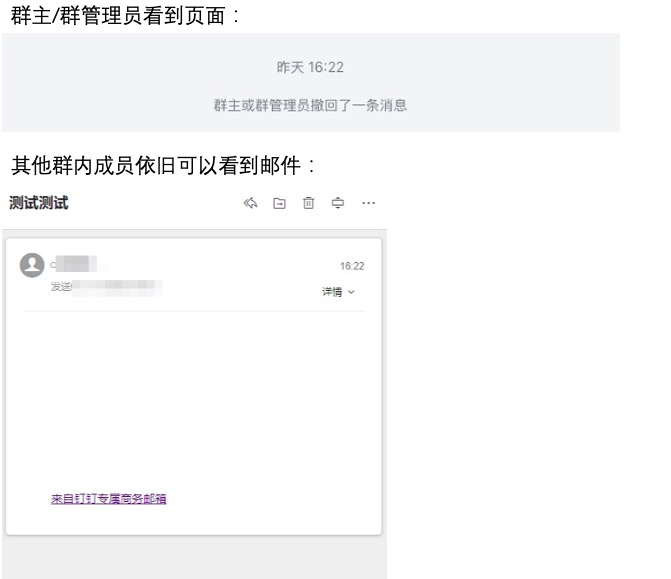The image size is (671, 579).
Task: Move email to folder icon
Action: pyautogui.click(x=279, y=203)
